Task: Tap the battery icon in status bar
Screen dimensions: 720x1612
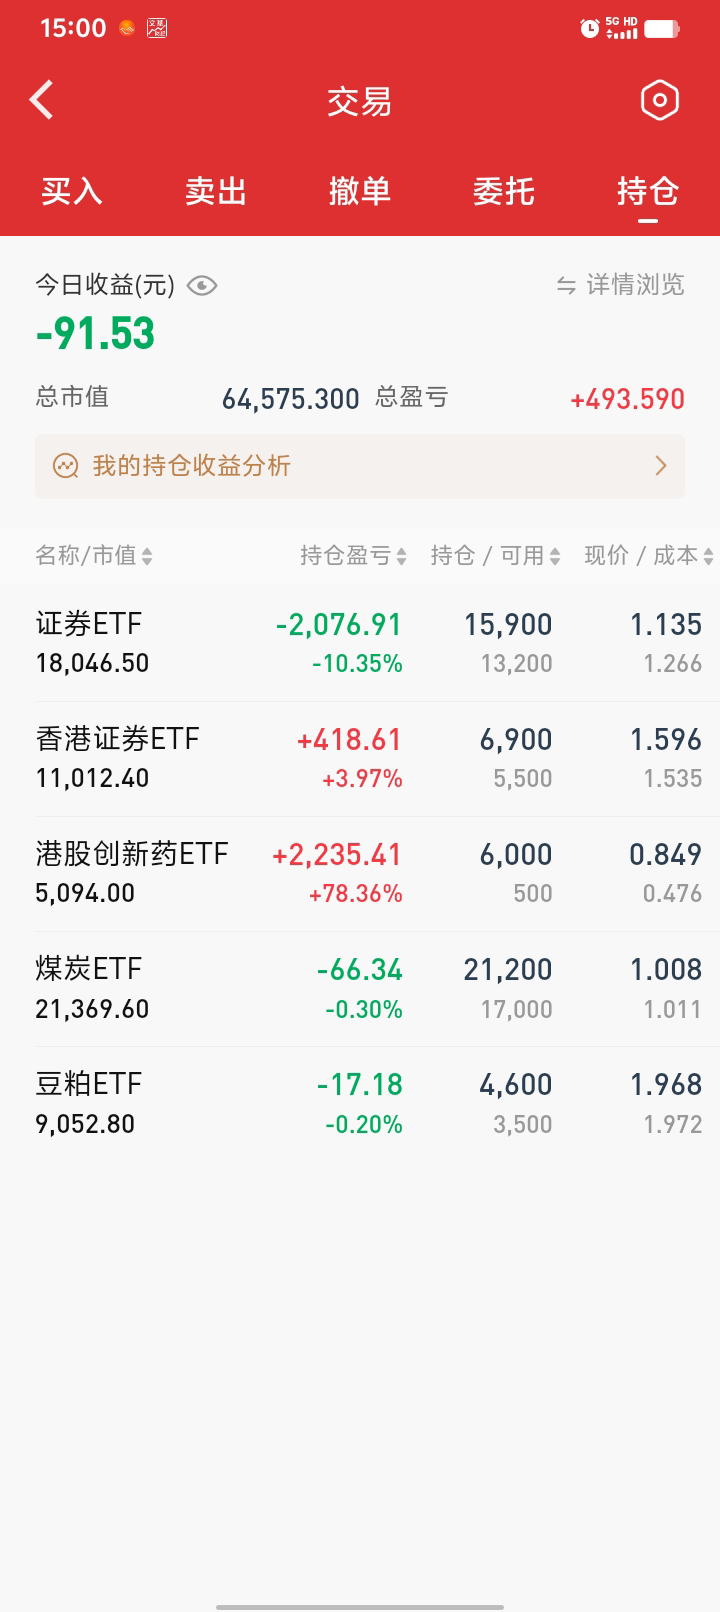Action: pyautogui.click(x=661, y=29)
